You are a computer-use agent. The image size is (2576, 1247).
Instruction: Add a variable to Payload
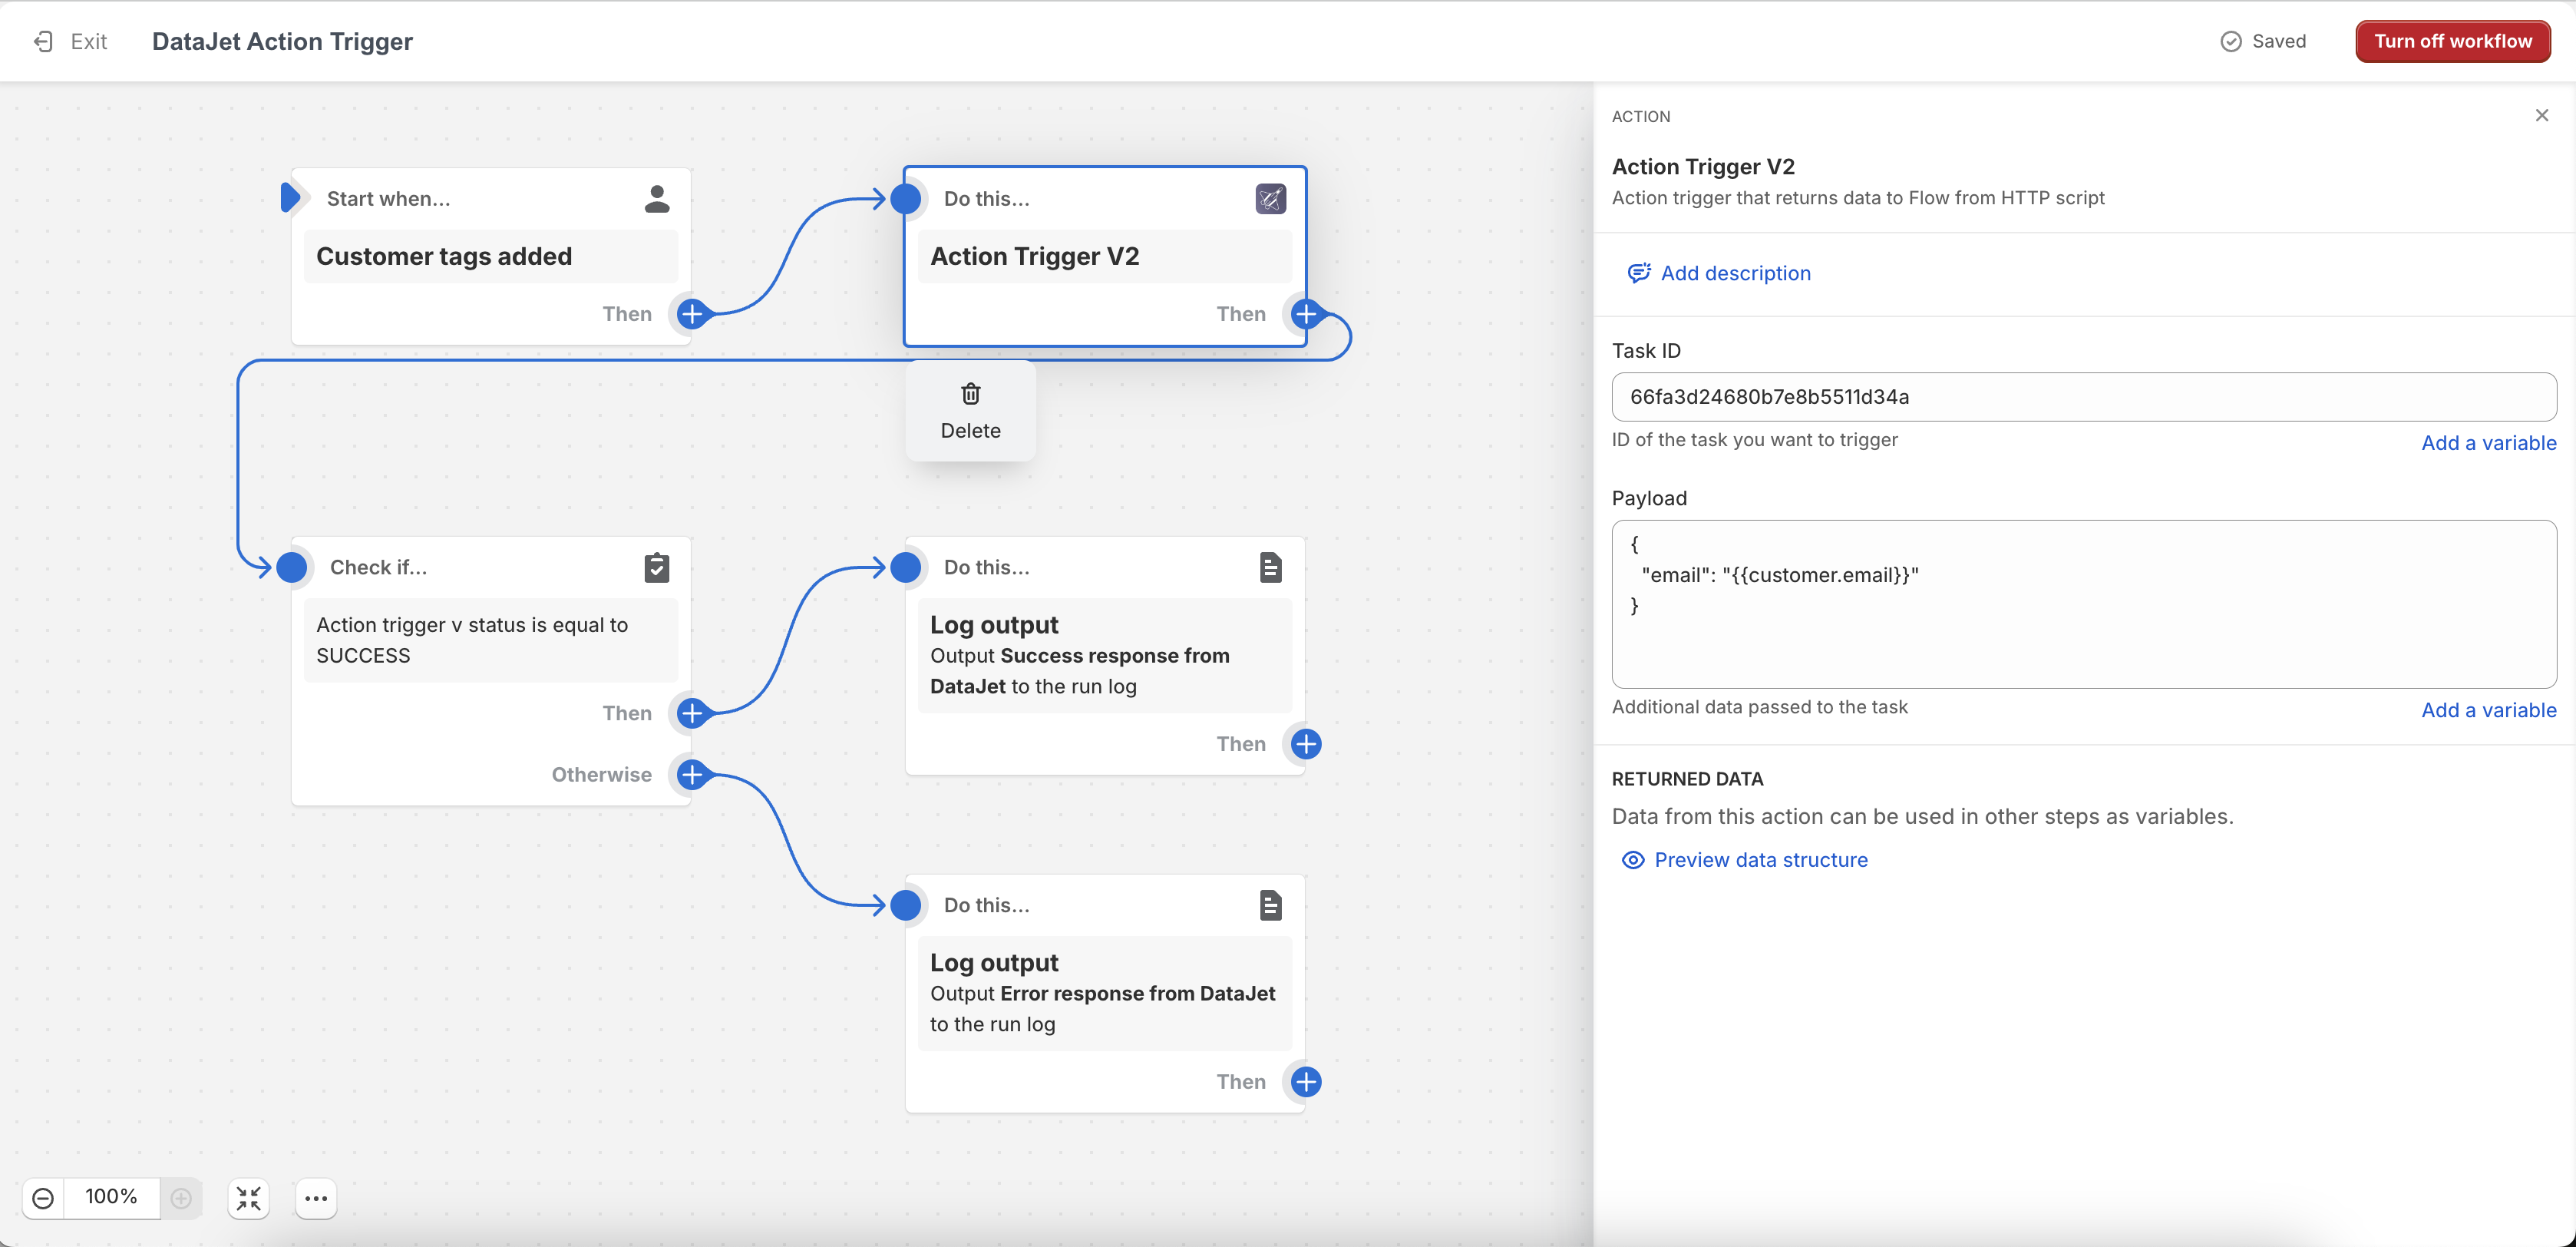2488,710
